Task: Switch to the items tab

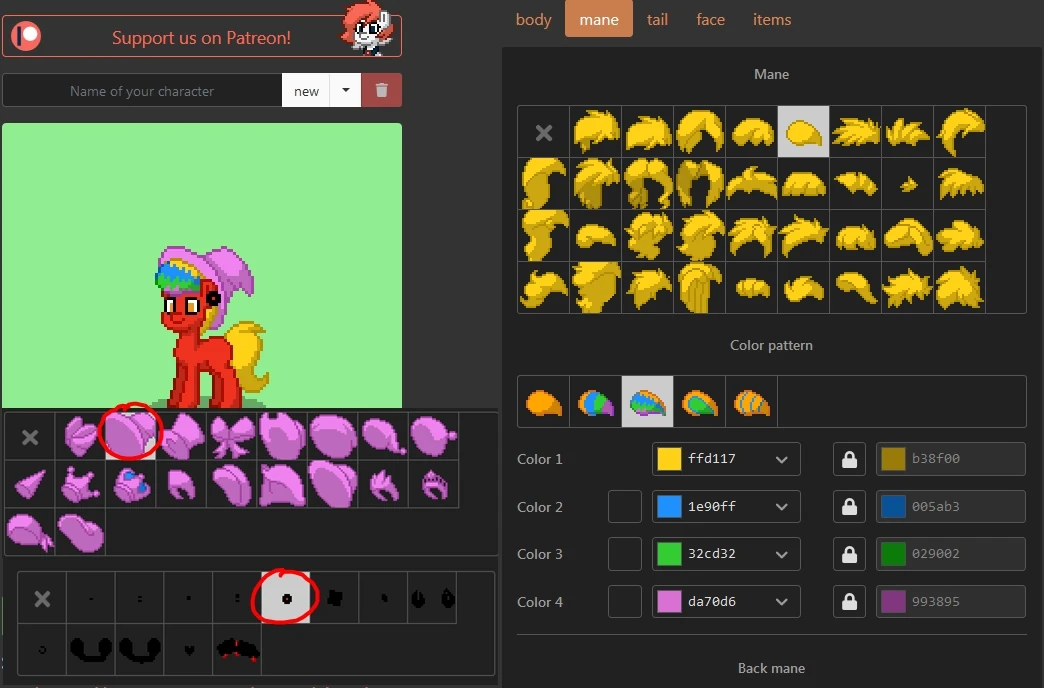Action: point(772,19)
